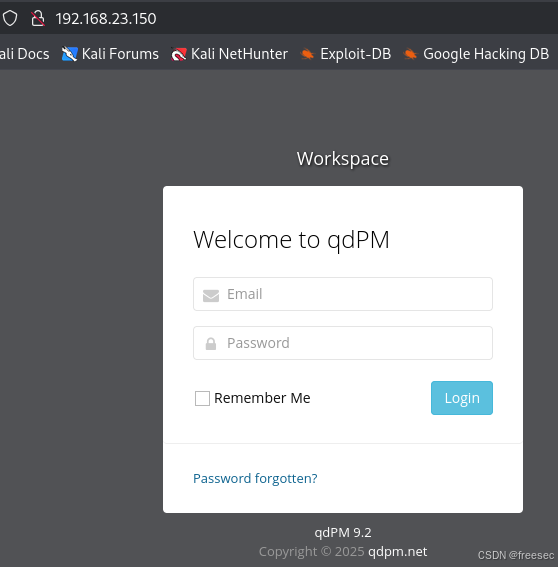
Task: Visit the qdpm.net footer link
Action: (397, 551)
